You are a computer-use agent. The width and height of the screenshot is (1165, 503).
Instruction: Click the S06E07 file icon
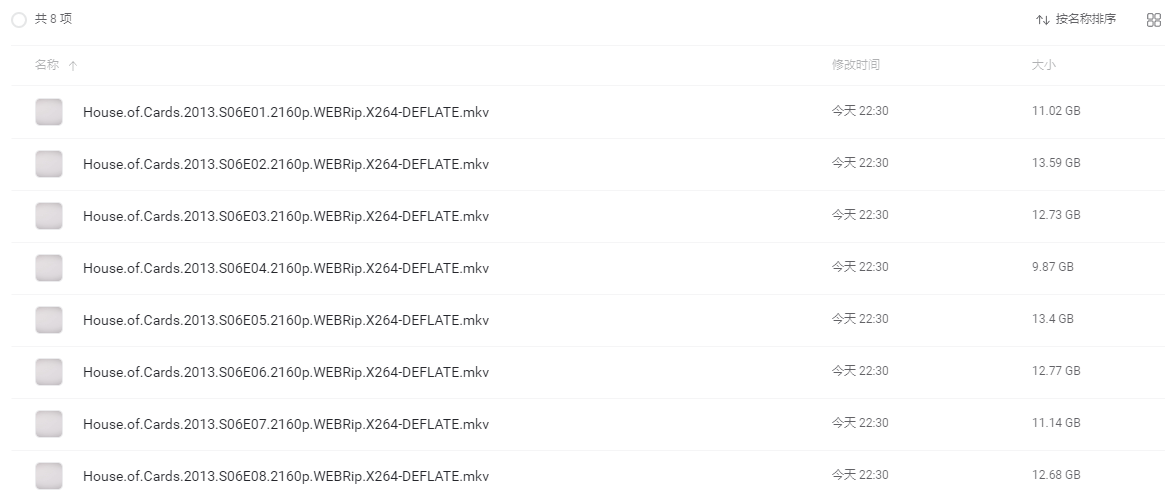coord(49,424)
